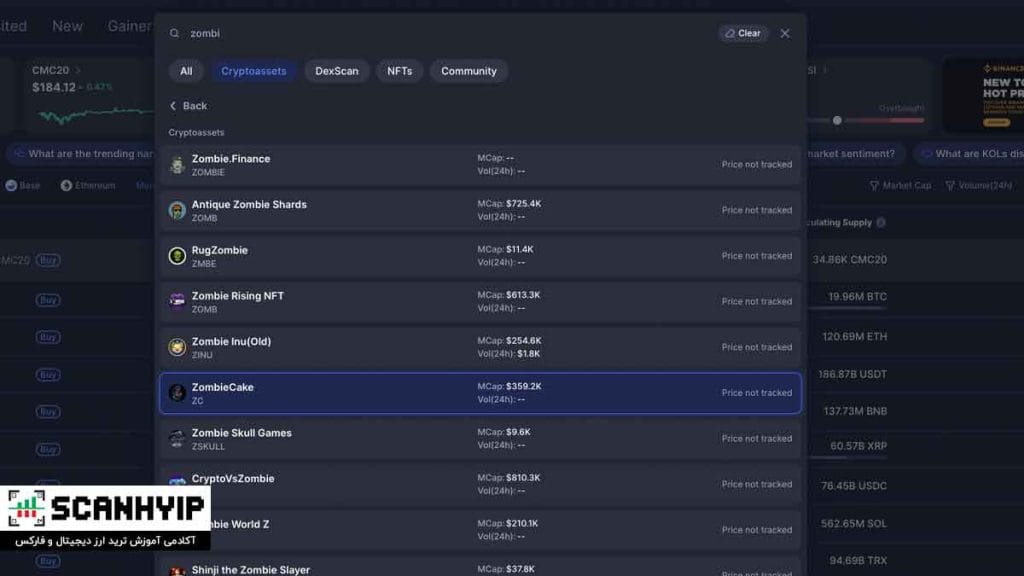Click the '60.57B XRP' supply value
Image resolution: width=1024 pixels, height=576 pixels.
pos(858,446)
